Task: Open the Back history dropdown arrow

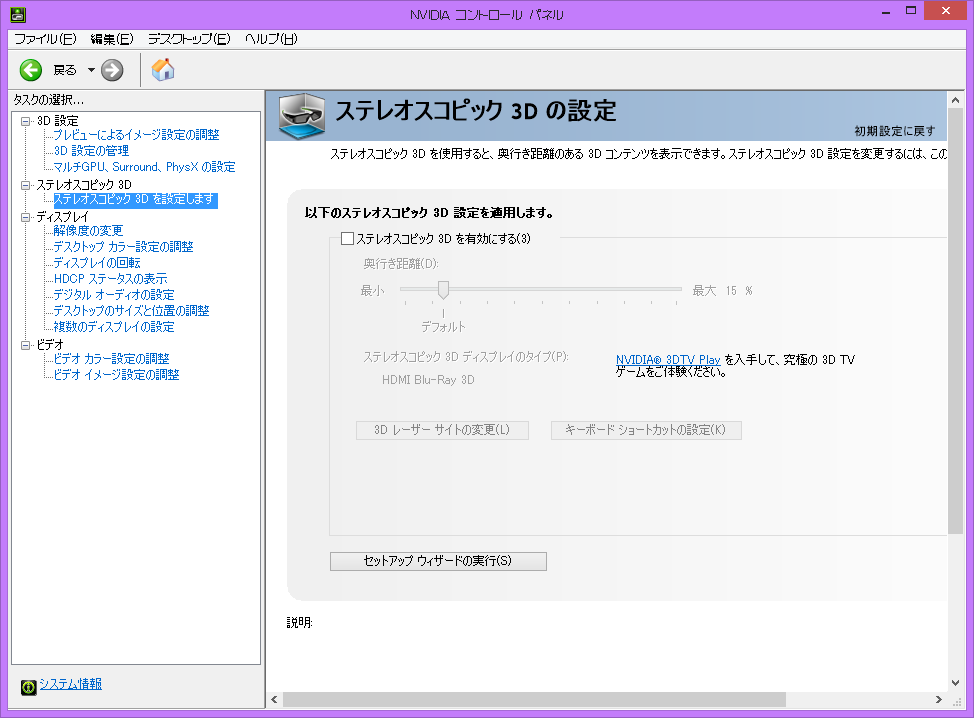Action: (x=91, y=70)
